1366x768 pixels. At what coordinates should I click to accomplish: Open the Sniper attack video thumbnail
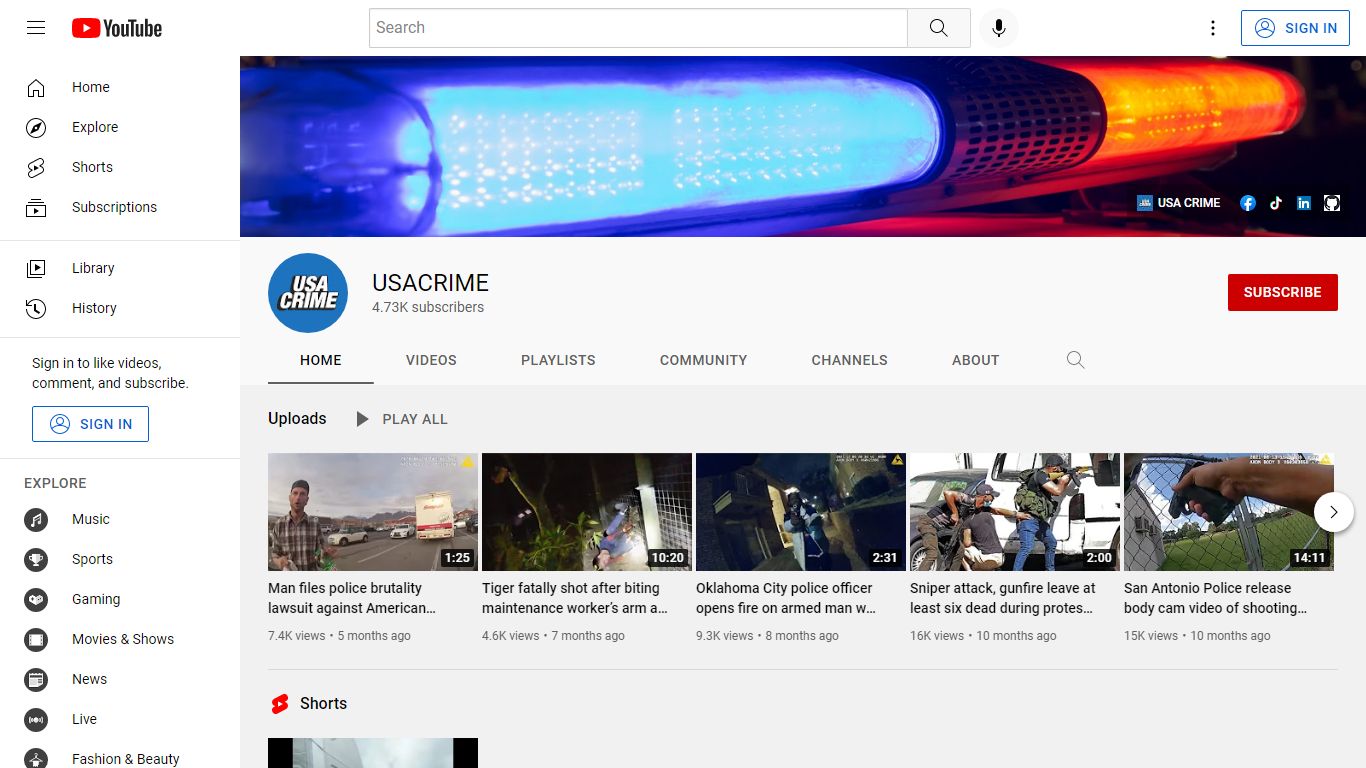click(x=1015, y=512)
